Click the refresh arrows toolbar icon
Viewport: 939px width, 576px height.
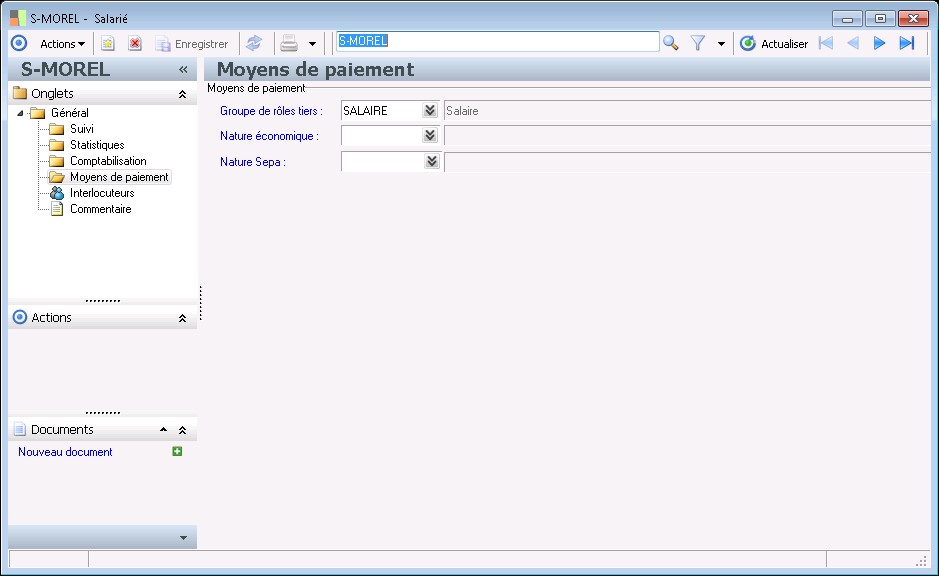click(254, 43)
